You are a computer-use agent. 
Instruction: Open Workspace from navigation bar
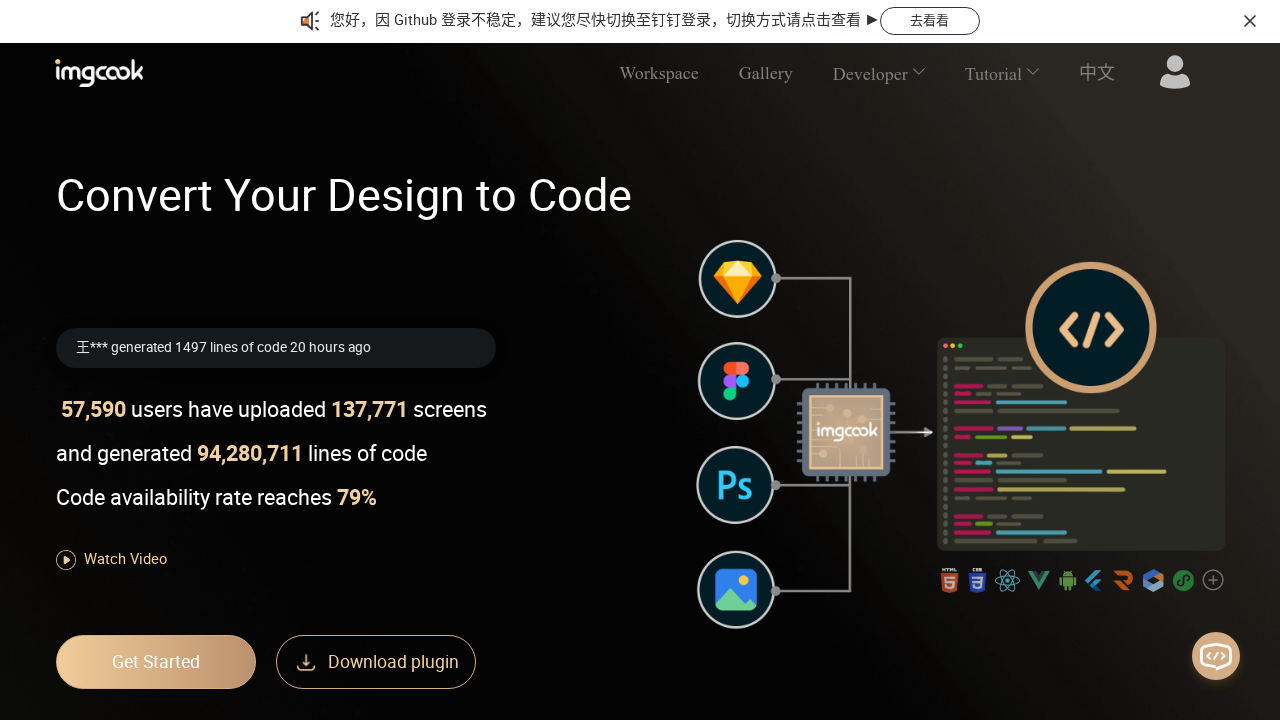[x=658, y=73]
